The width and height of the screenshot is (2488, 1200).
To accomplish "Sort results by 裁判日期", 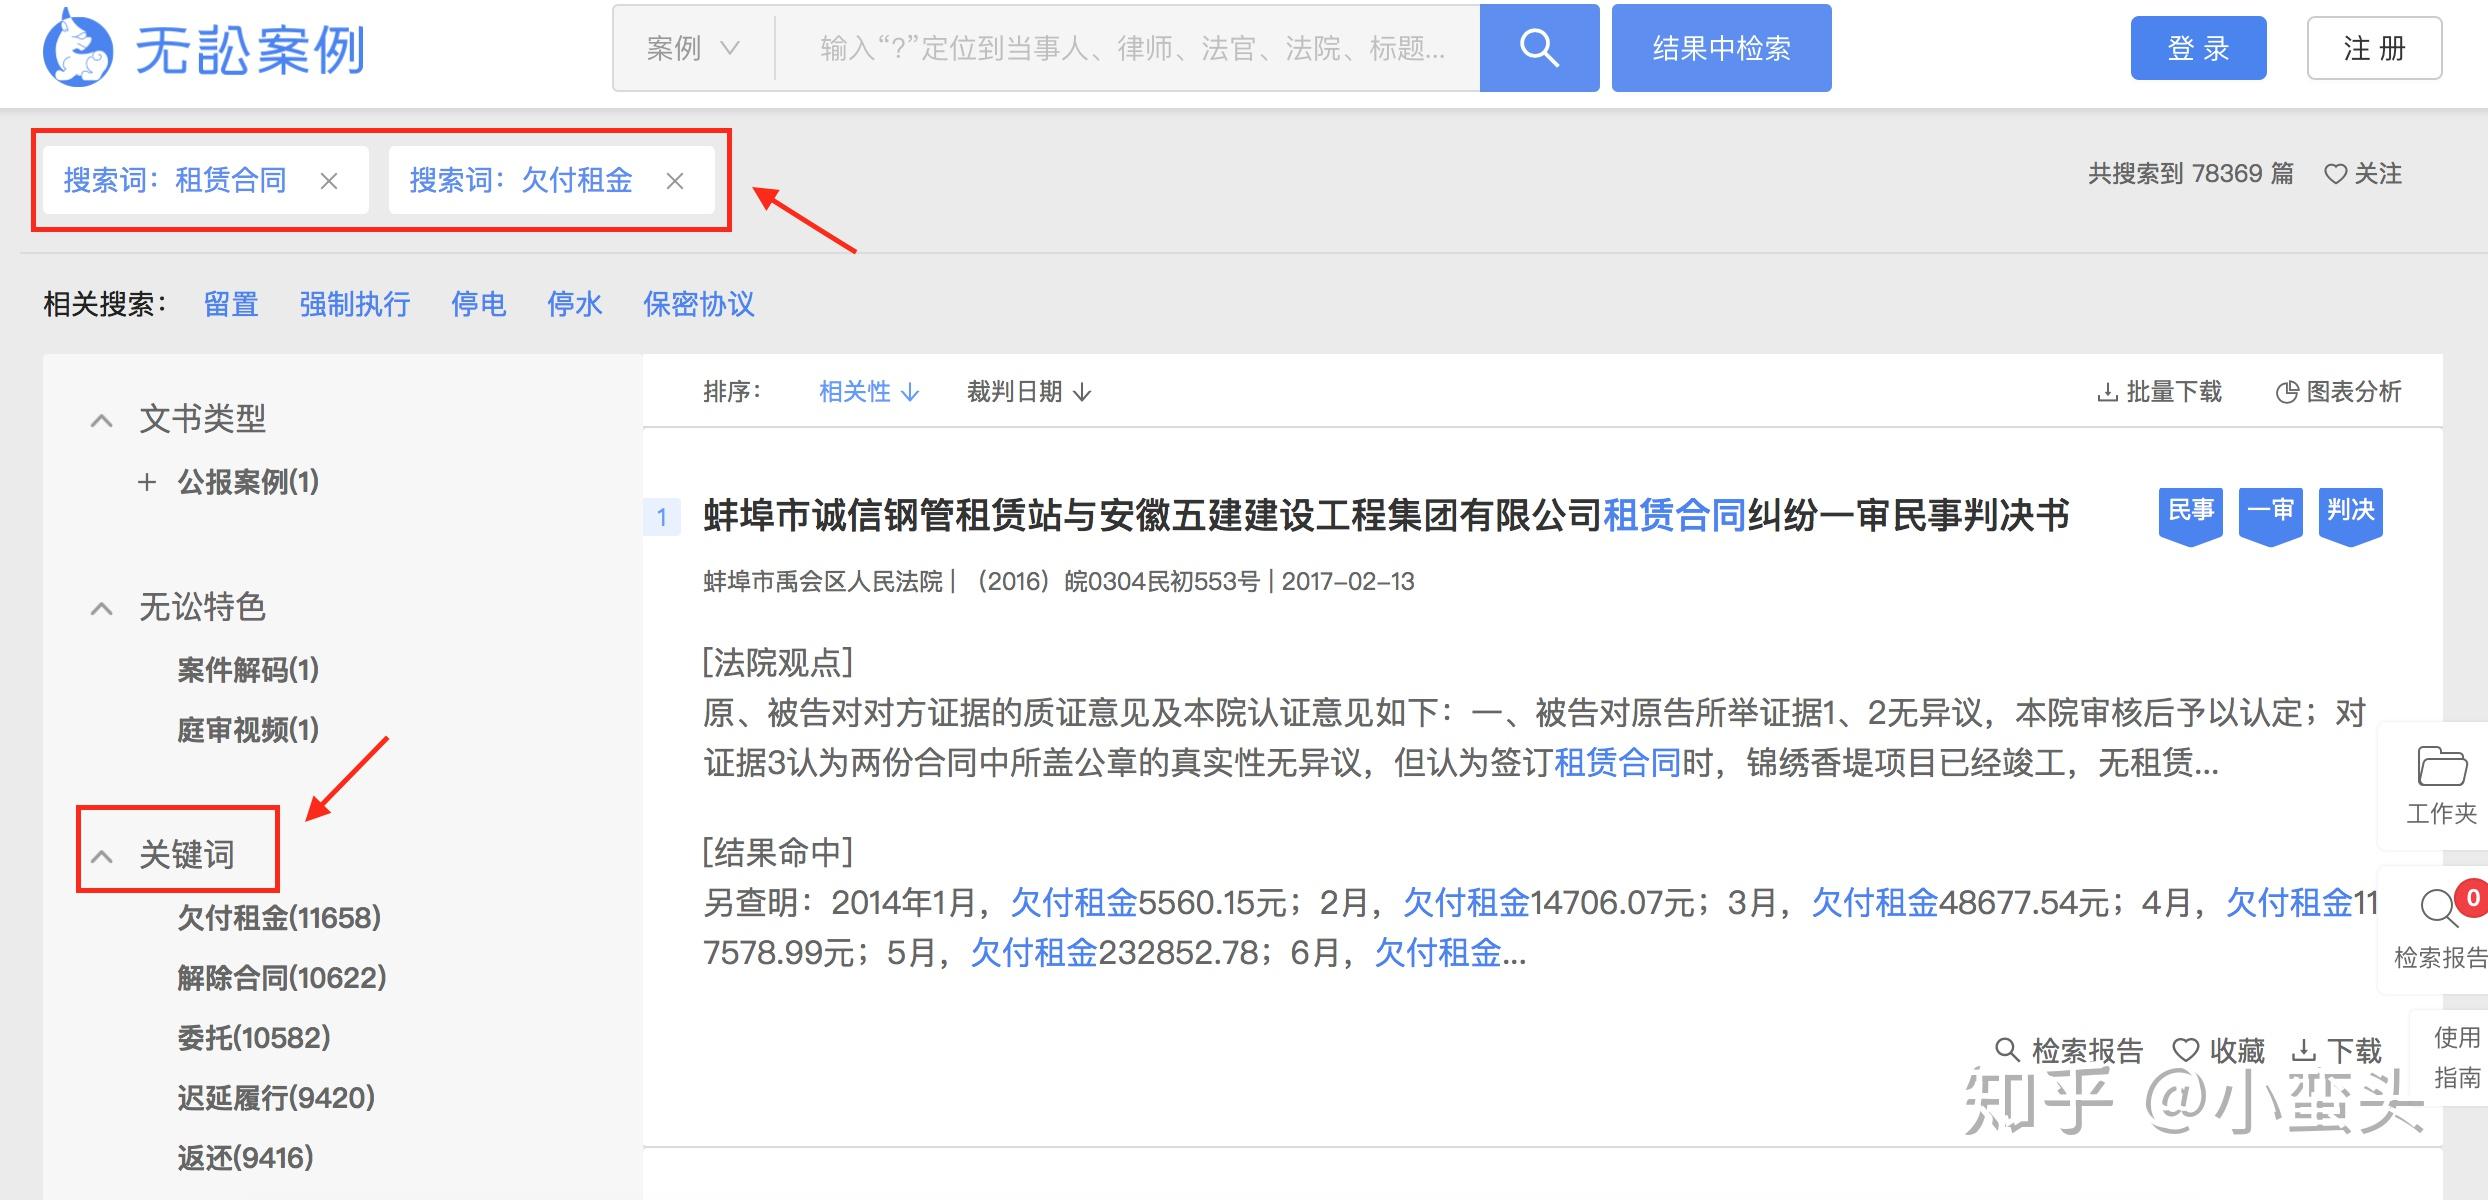I will [1029, 392].
